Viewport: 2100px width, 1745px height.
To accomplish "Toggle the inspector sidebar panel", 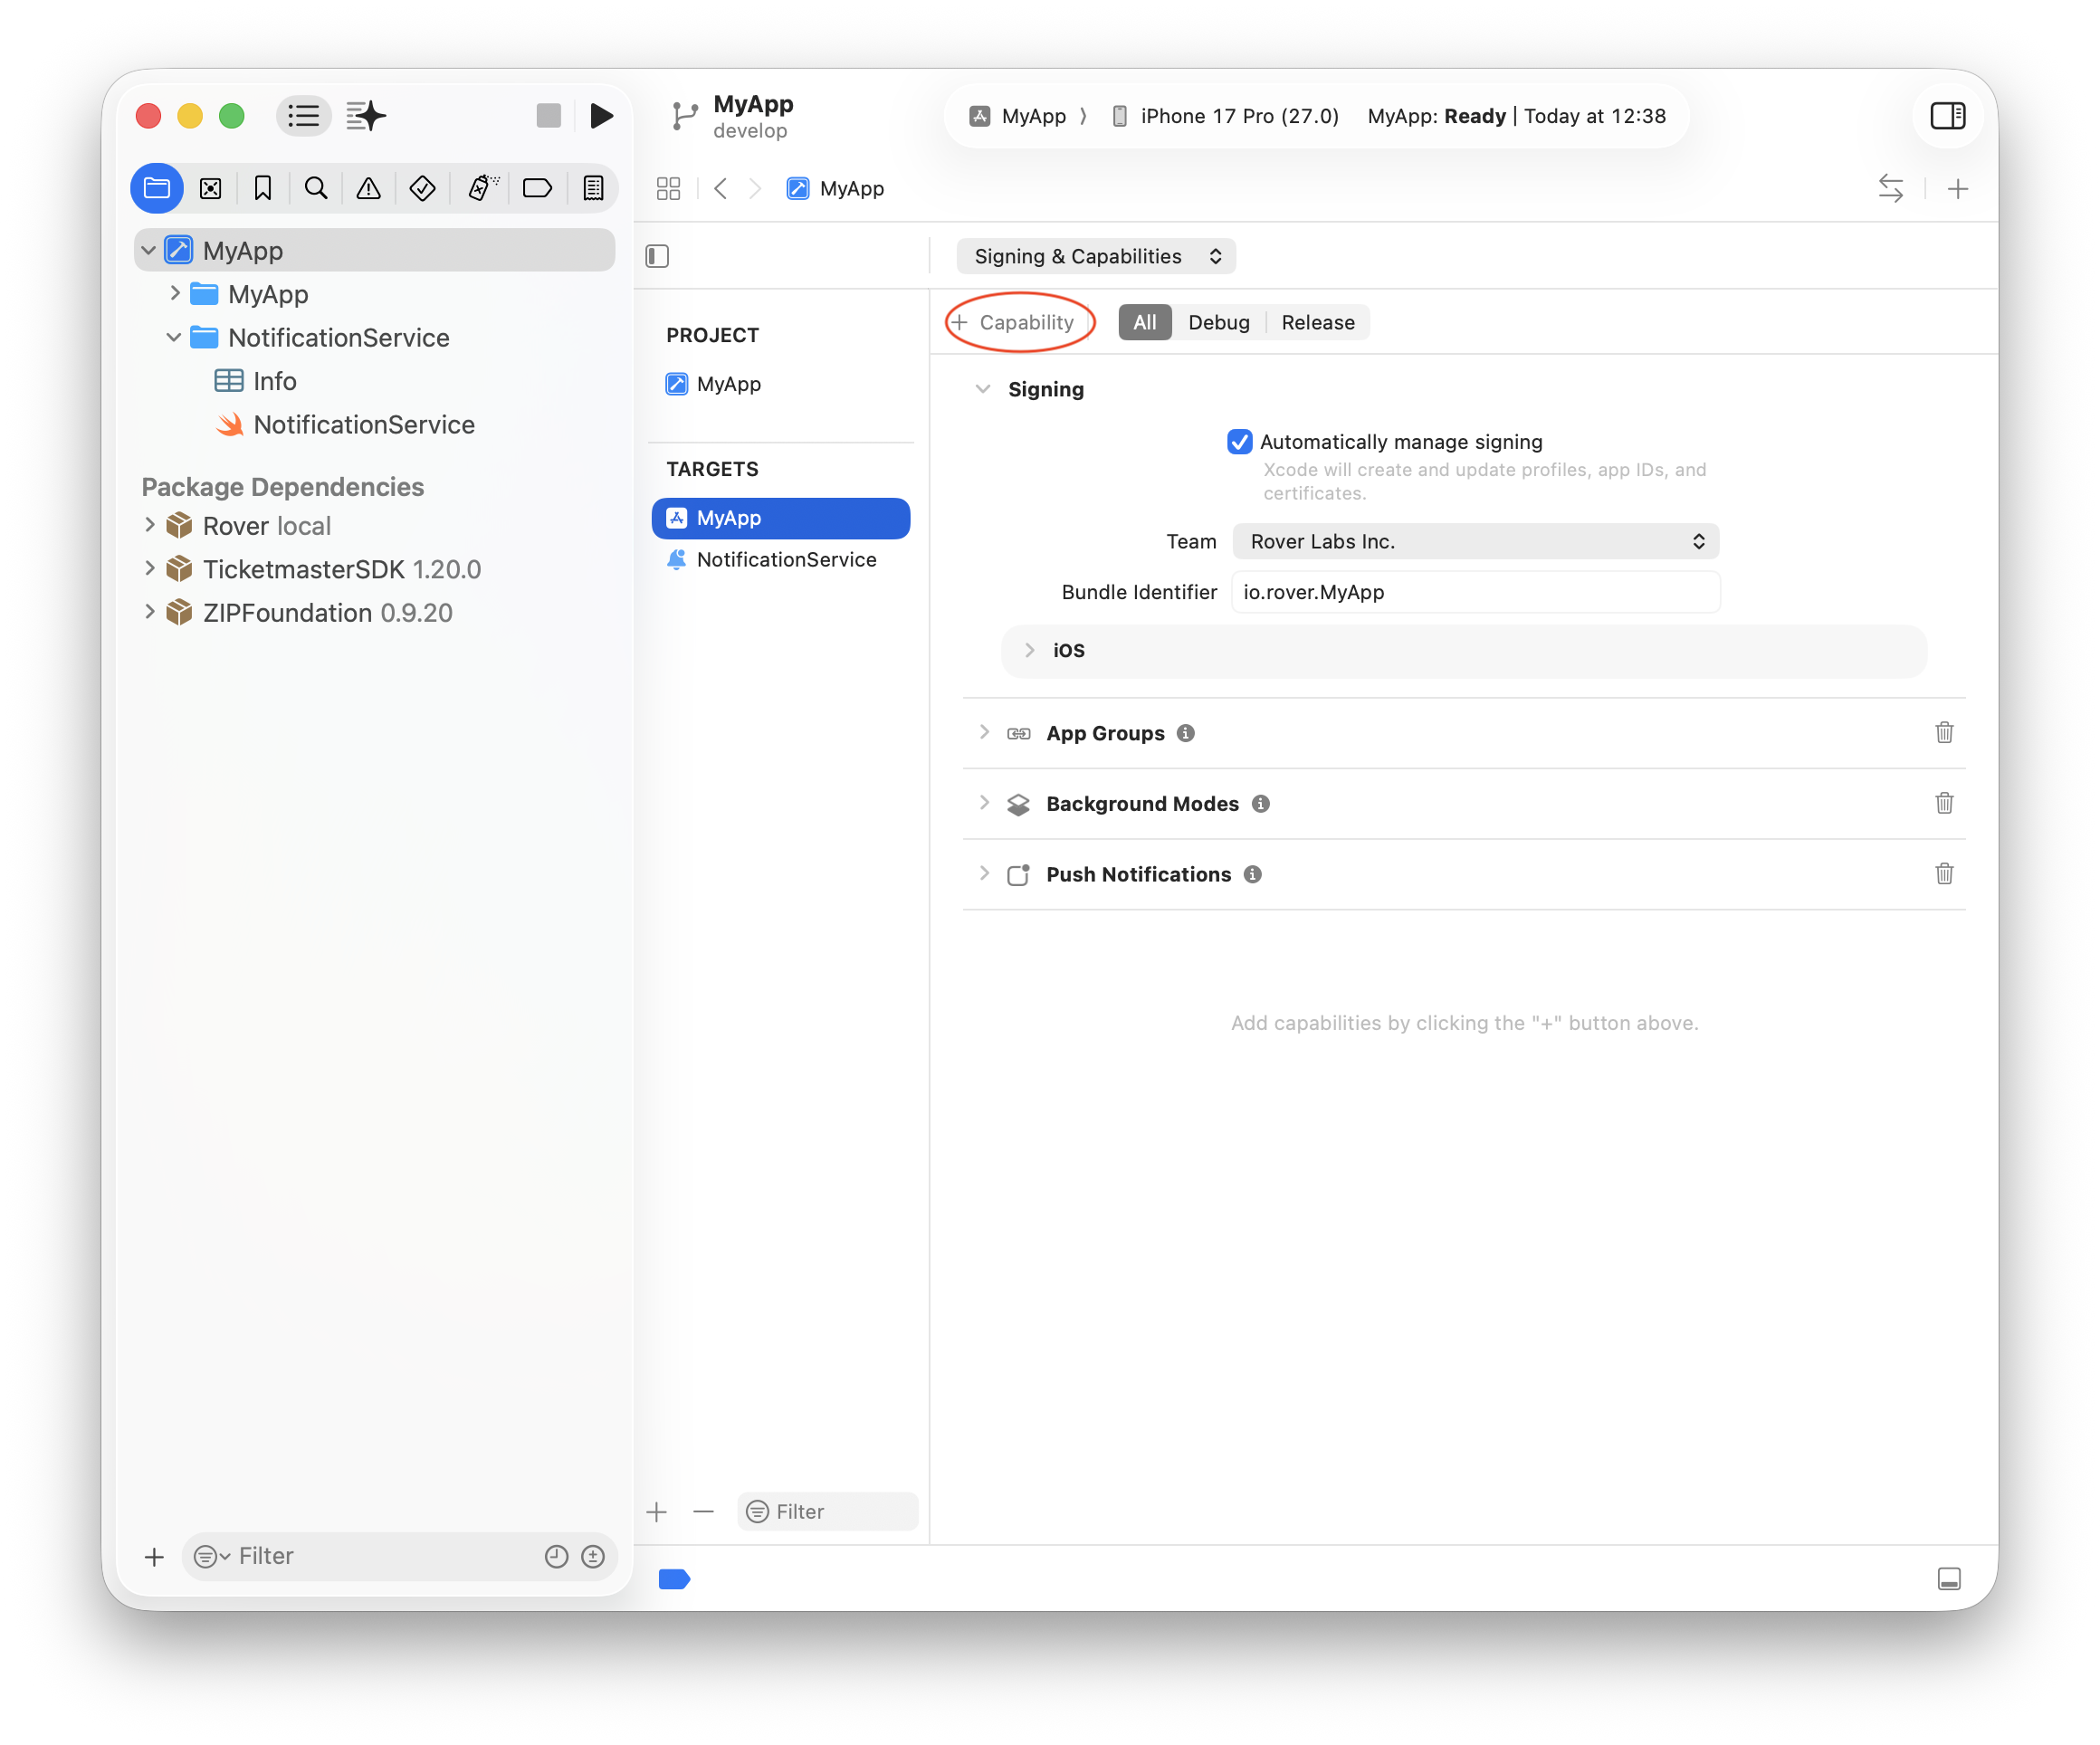I will coord(1947,116).
